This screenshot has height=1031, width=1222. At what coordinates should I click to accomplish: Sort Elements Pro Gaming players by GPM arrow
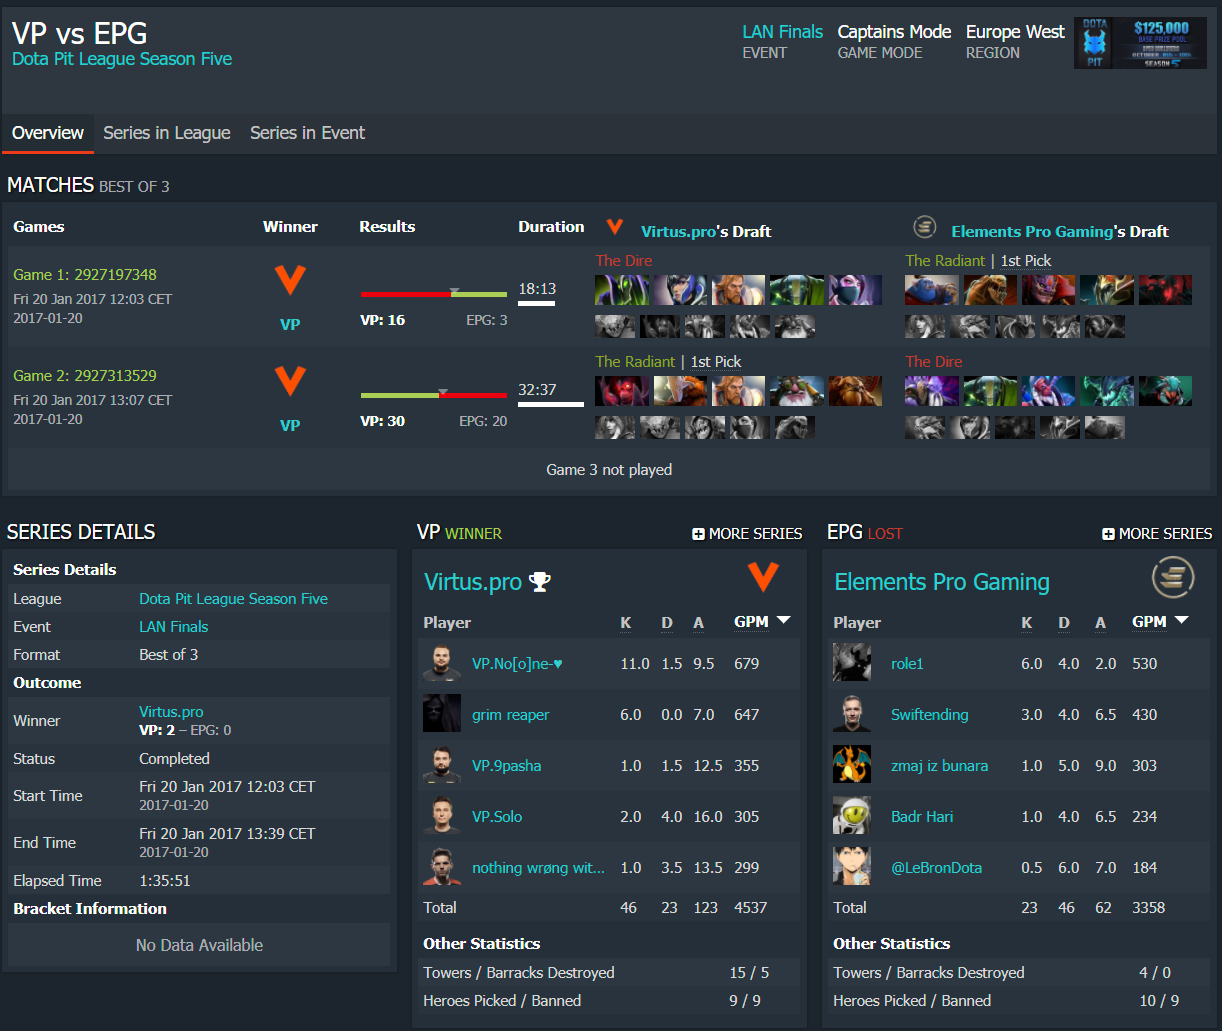pyautogui.click(x=1181, y=621)
